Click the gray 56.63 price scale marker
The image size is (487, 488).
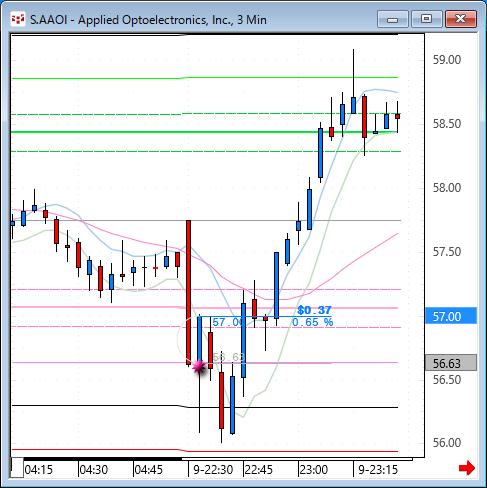pyautogui.click(x=451, y=363)
